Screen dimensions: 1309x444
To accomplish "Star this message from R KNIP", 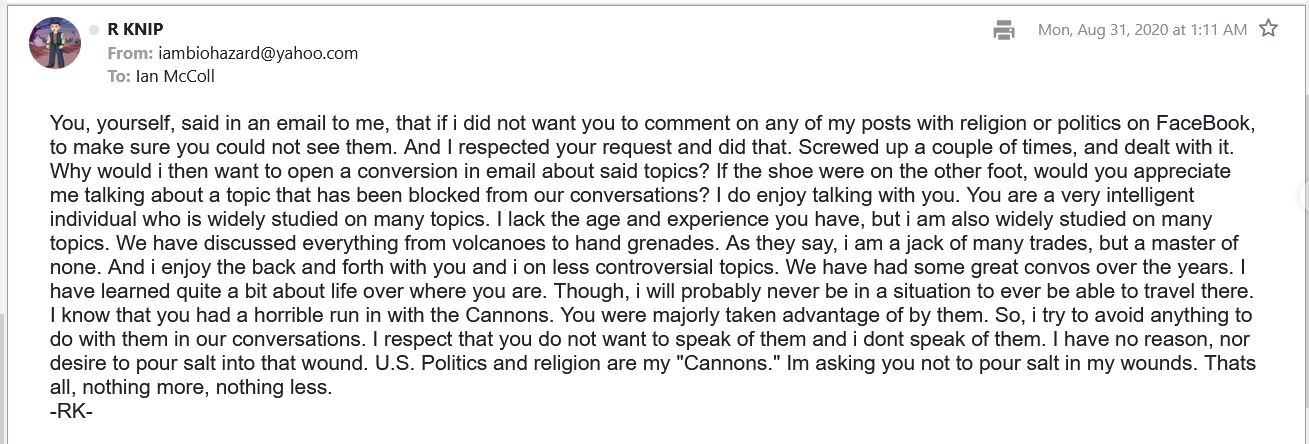I will pos(1268,29).
